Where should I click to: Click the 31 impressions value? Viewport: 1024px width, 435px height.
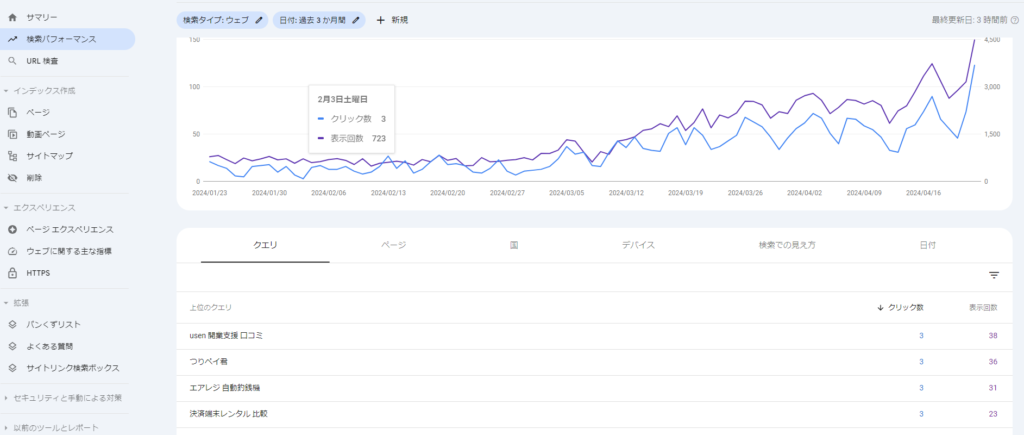pyautogui.click(x=993, y=388)
